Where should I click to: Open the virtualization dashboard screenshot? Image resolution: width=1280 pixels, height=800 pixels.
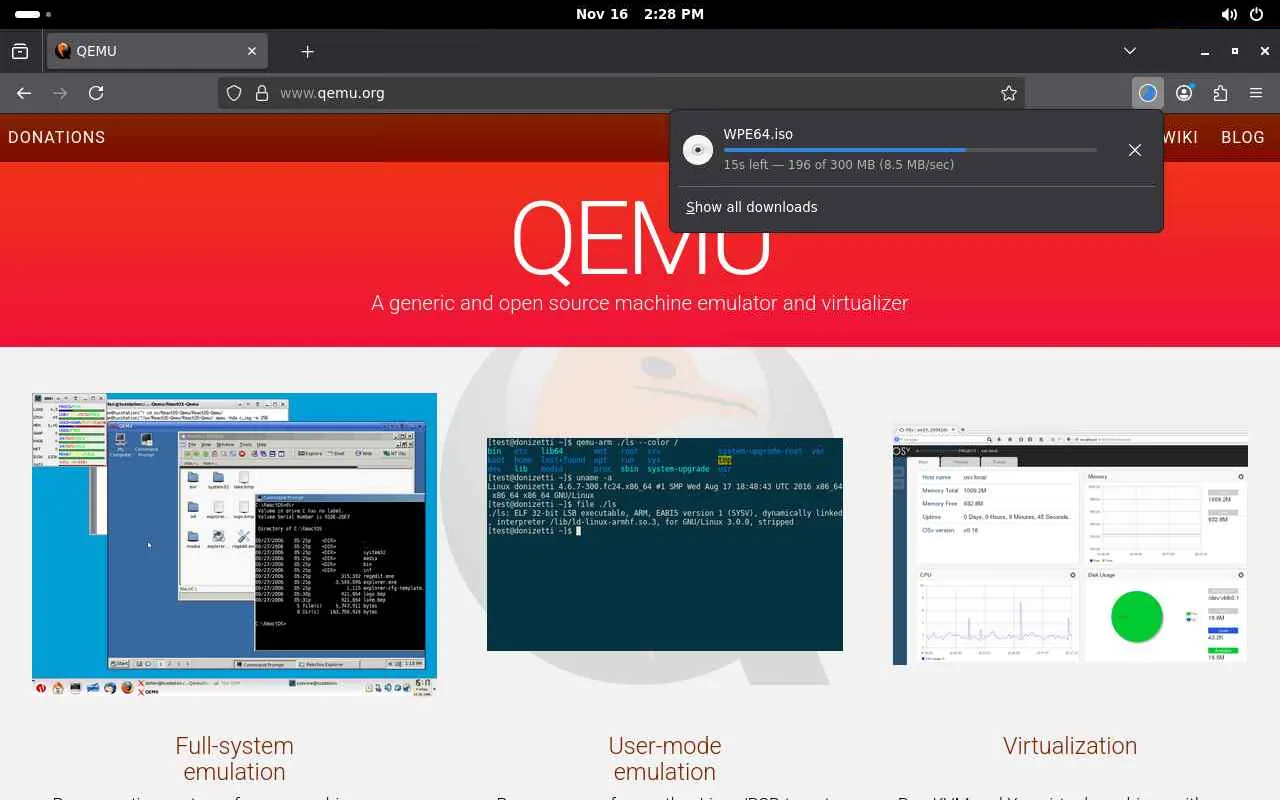click(x=1070, y=544)
